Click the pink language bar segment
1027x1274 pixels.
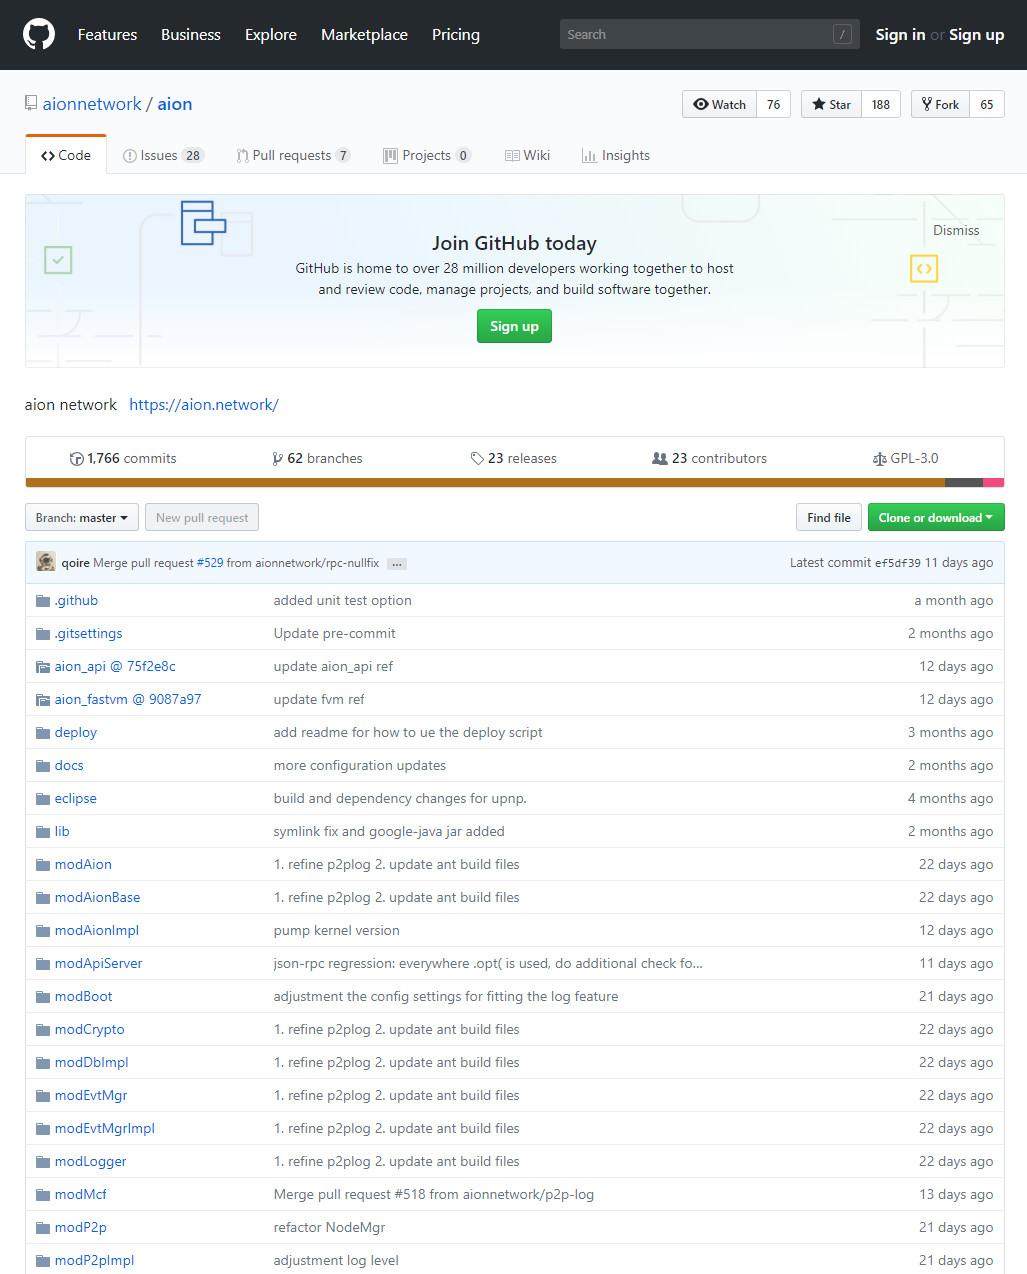point(994,483)
